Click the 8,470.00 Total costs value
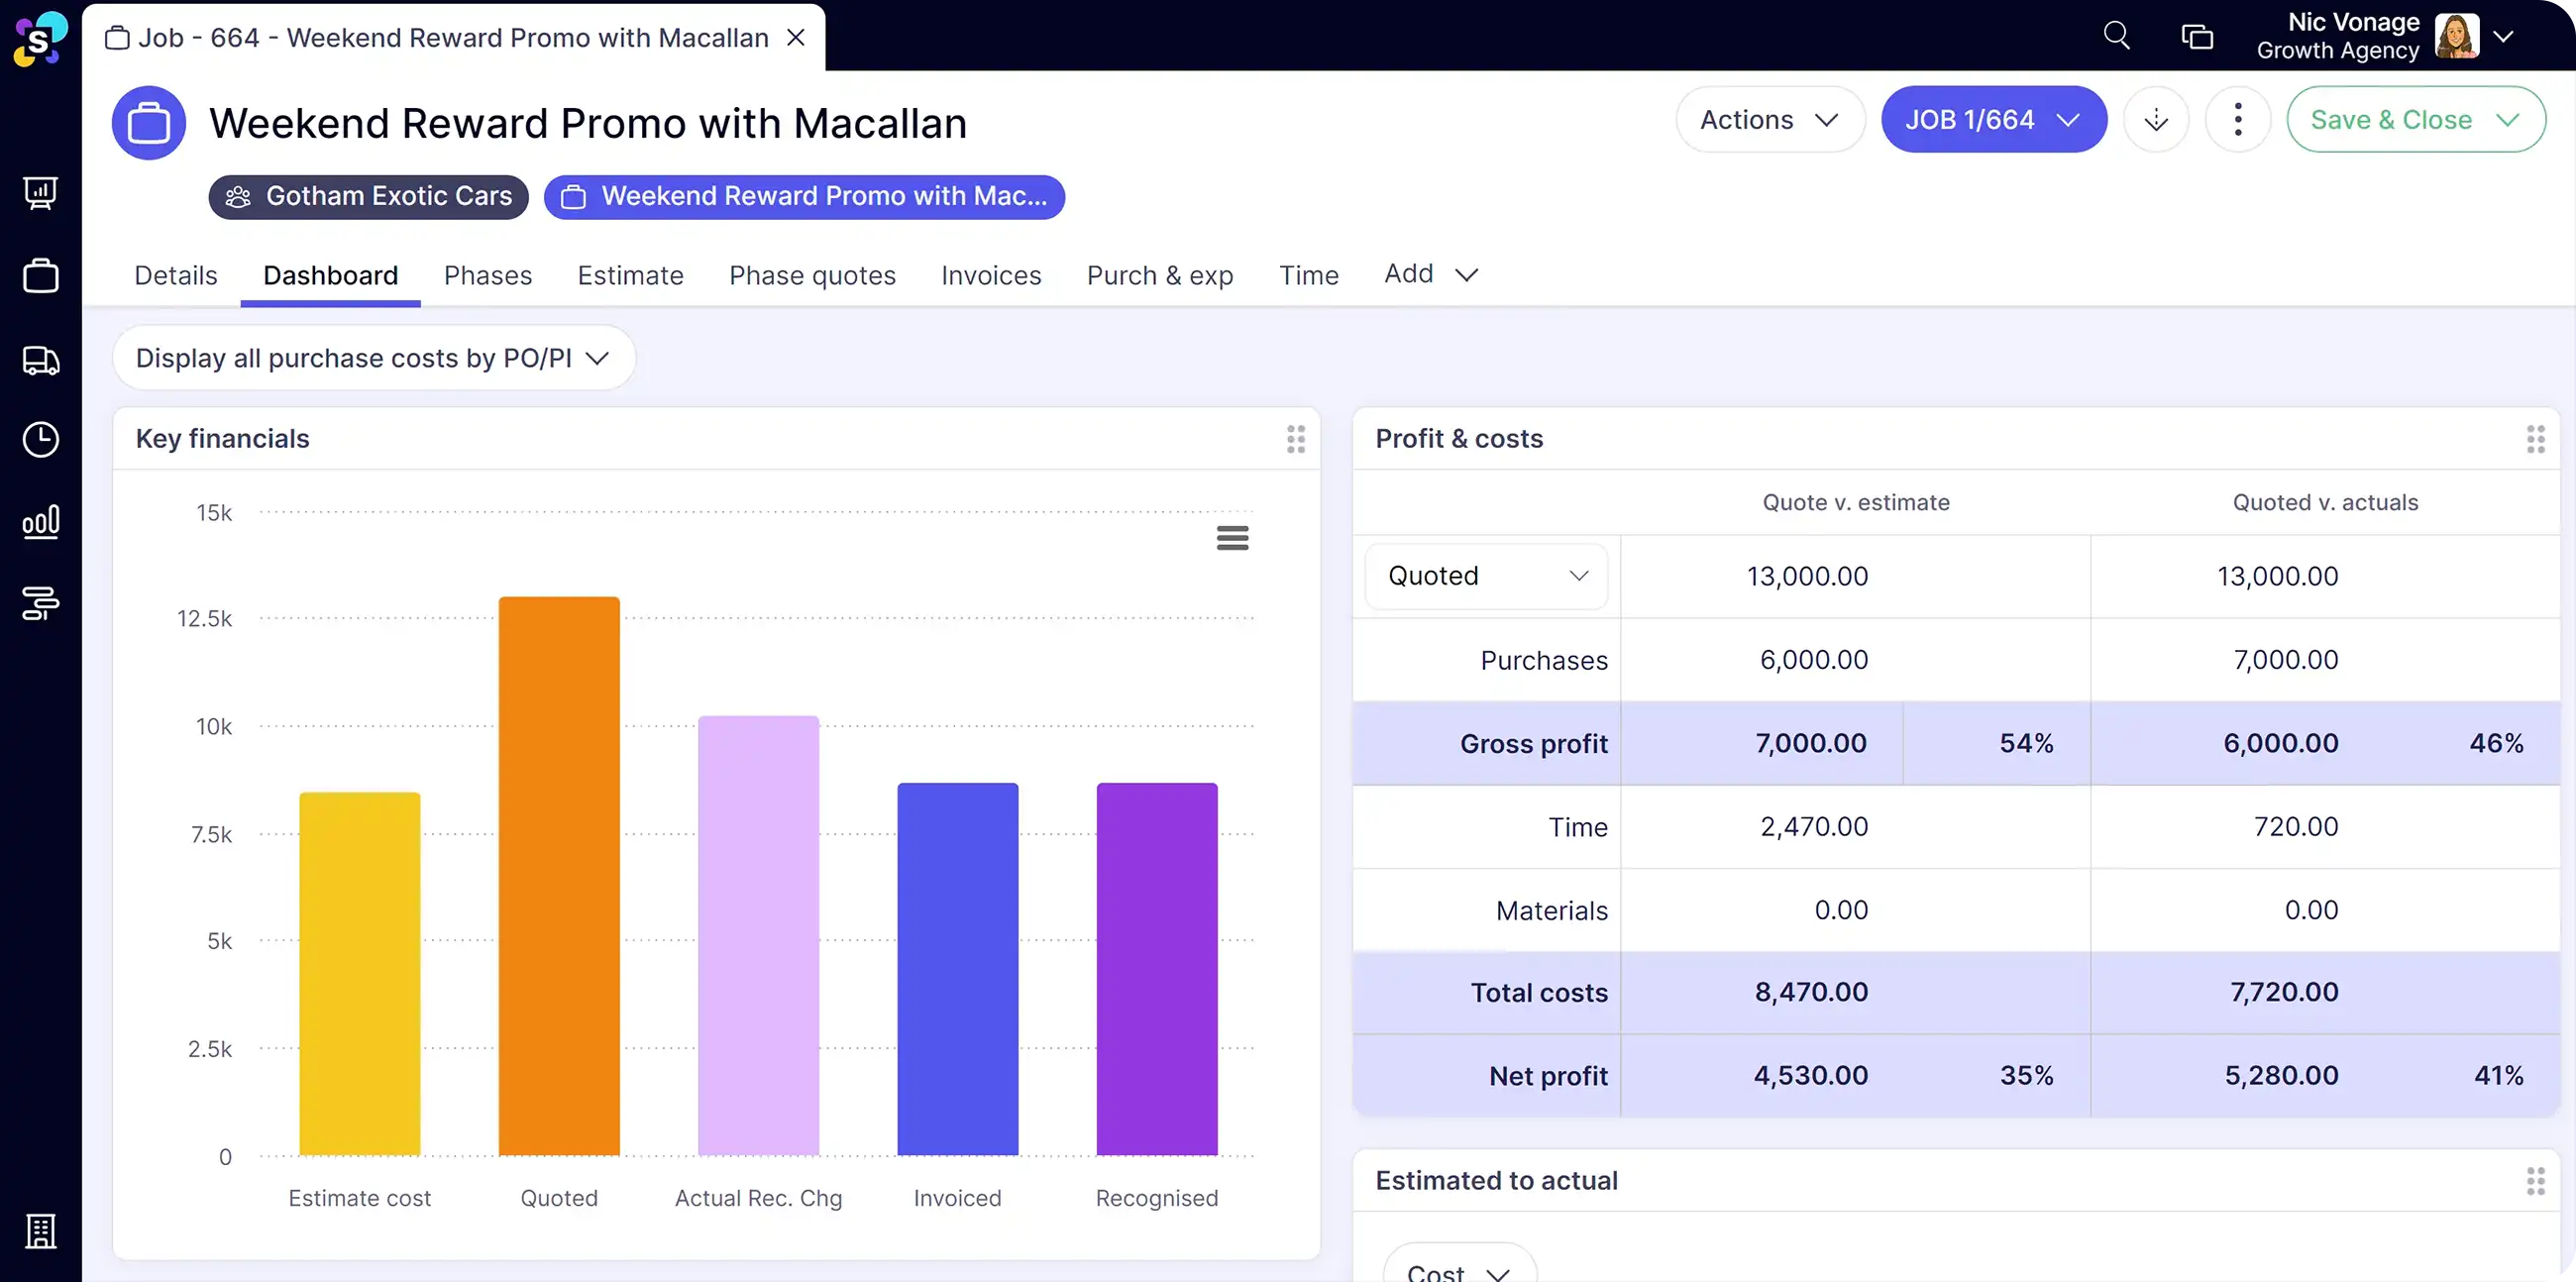Viewport: 2576px width, 1282px height. 1811,992
